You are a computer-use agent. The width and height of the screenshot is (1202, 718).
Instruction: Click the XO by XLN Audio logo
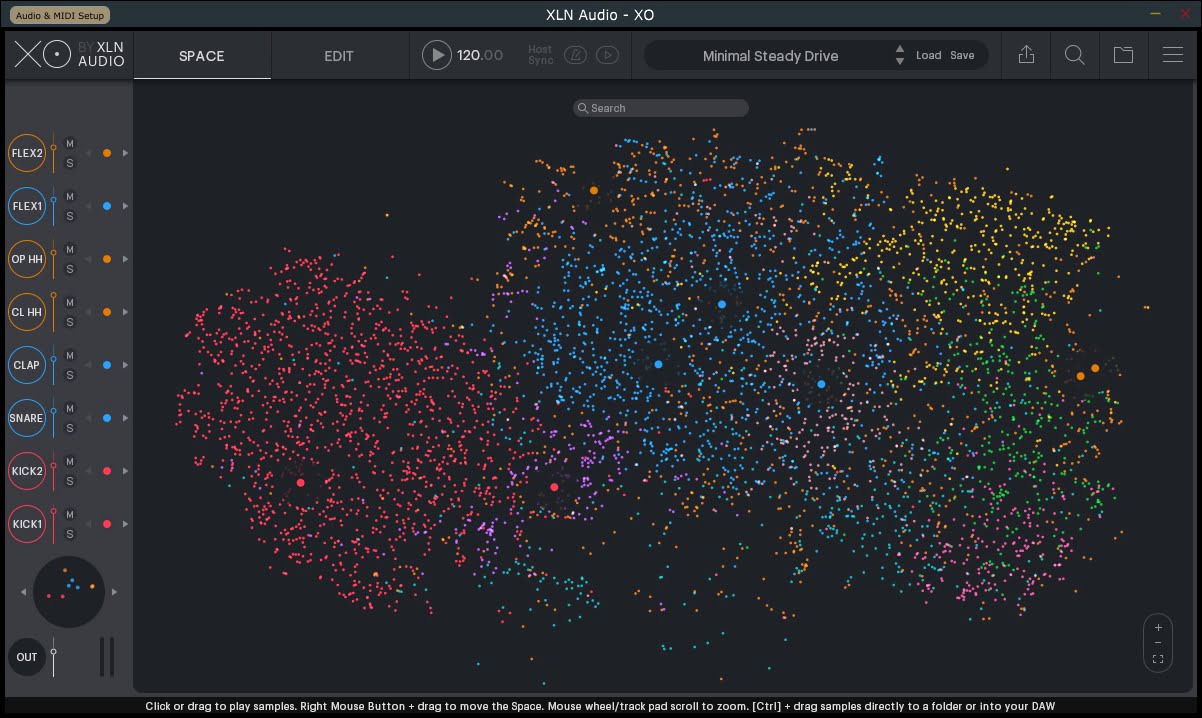tap(69, 55)
